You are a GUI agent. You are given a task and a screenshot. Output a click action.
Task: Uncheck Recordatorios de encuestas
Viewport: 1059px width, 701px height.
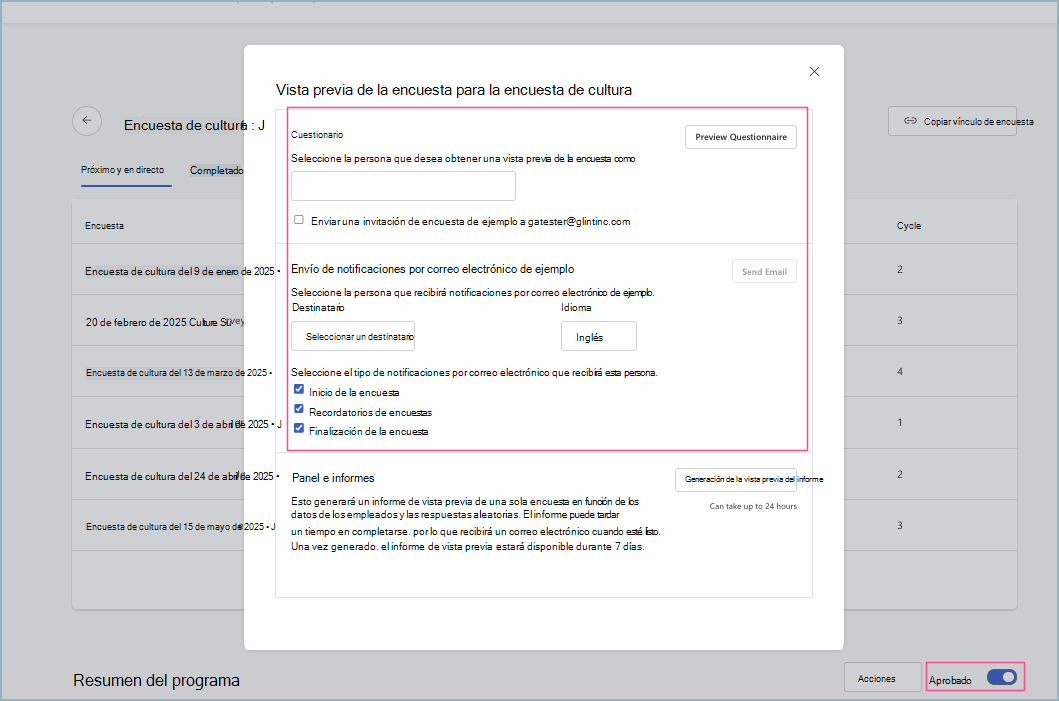point(299,409)
